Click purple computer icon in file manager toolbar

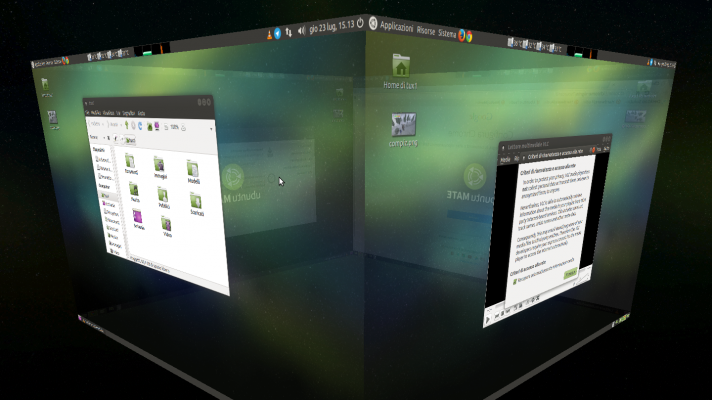(x=157, y=126)
